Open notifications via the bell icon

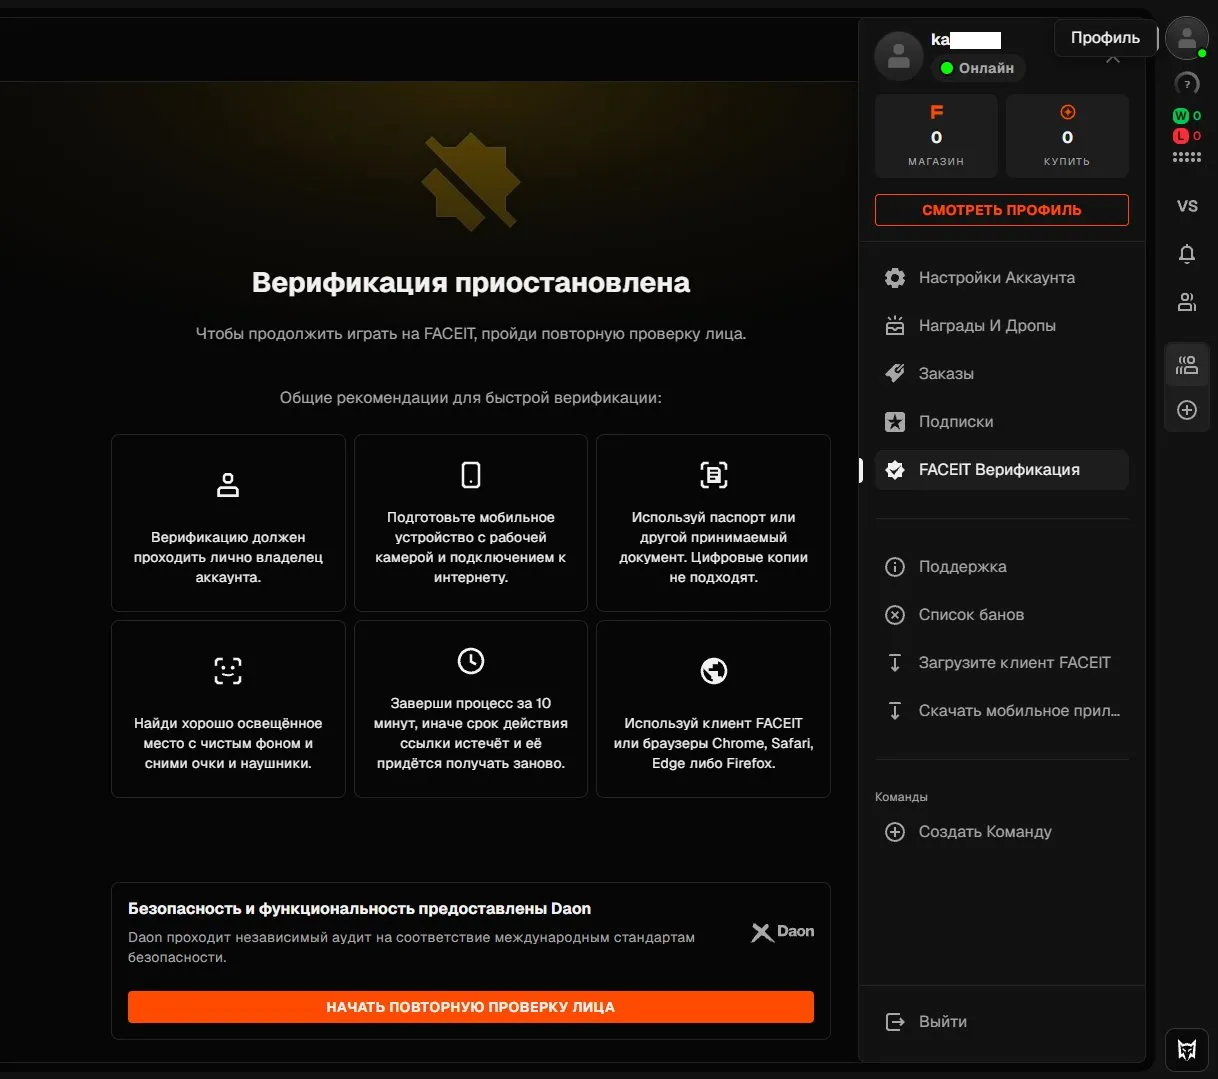pos(1187,254)
